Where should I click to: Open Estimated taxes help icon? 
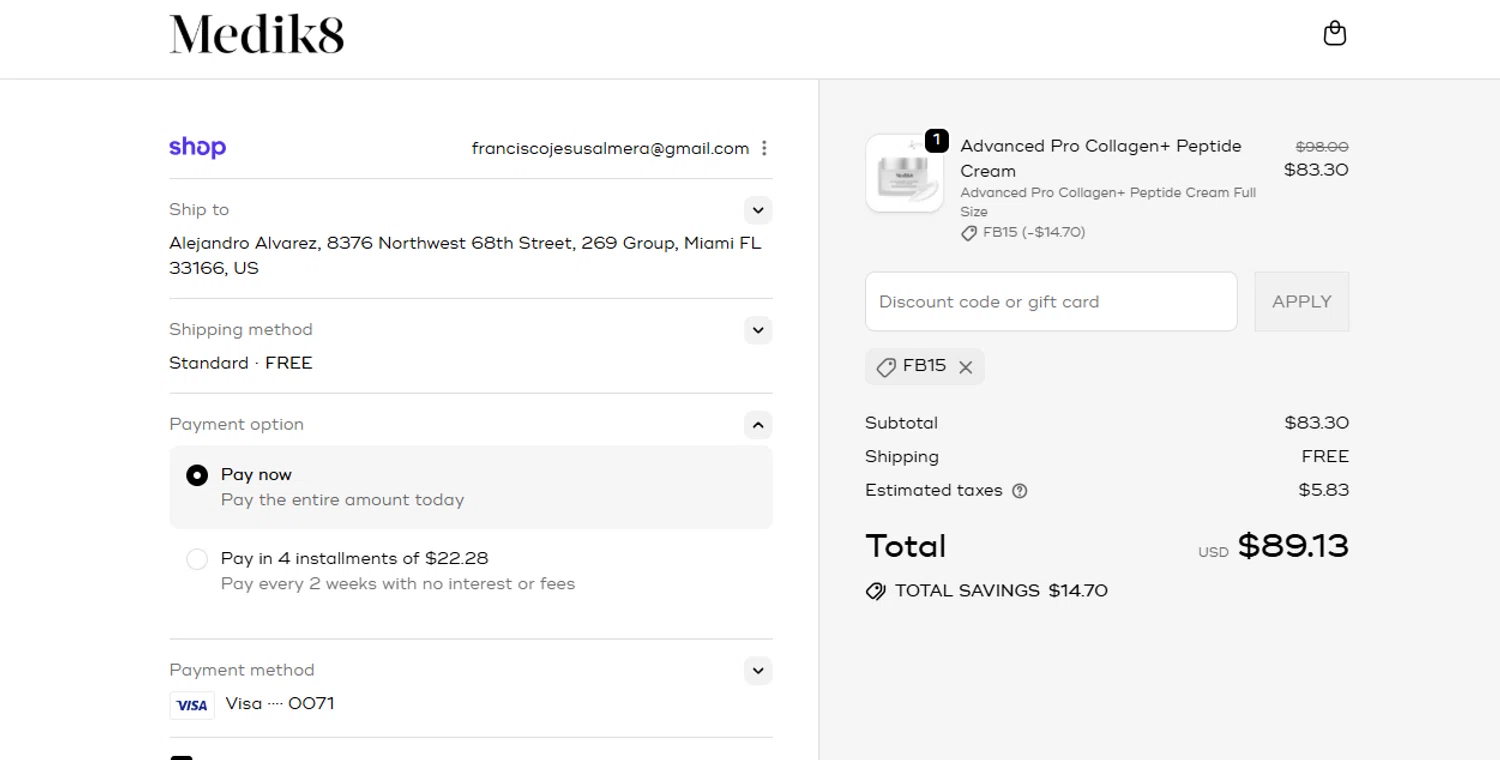[x=1019, y=491]
